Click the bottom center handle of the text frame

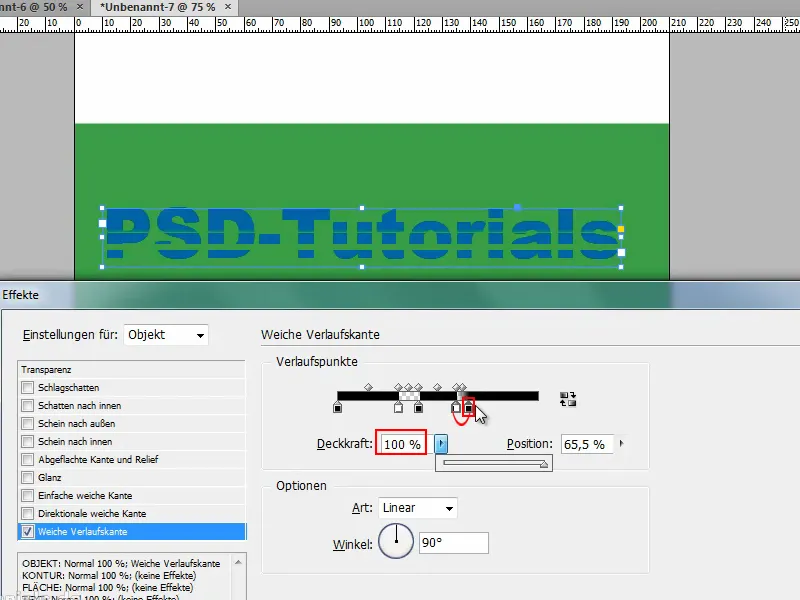click(x=362, y=267)
